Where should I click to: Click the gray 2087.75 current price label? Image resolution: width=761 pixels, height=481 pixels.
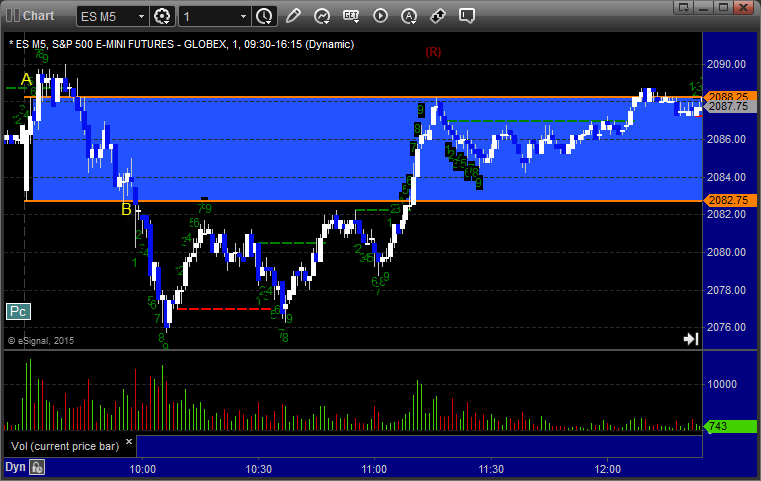coord(729,106)
